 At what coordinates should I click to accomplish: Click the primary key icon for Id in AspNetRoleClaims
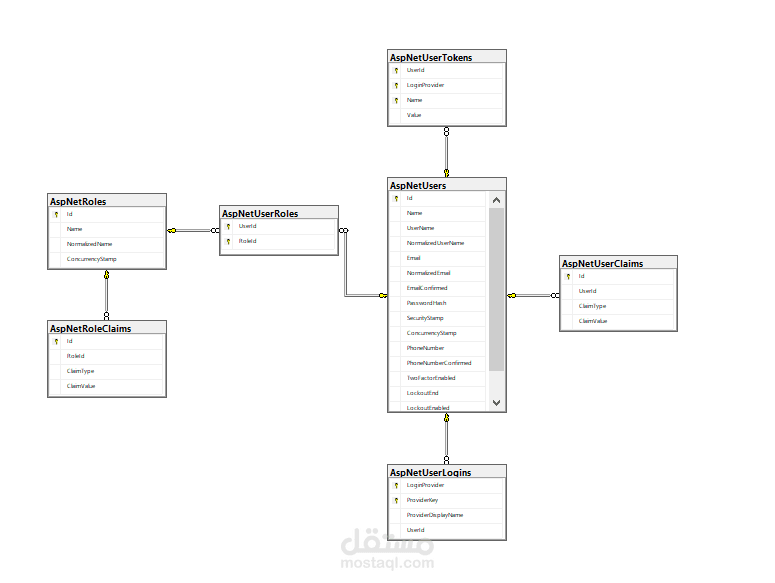56,341
